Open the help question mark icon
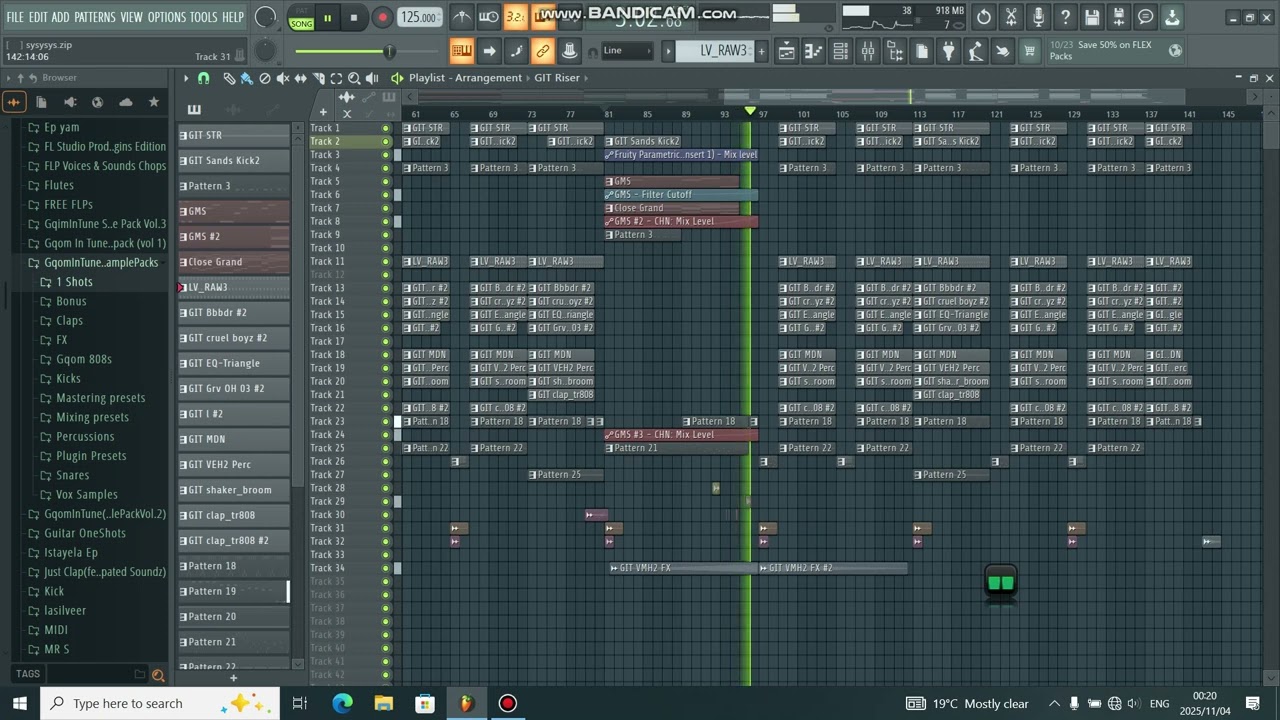This screenshot has height=720, width=1280. coord(1065,17)
